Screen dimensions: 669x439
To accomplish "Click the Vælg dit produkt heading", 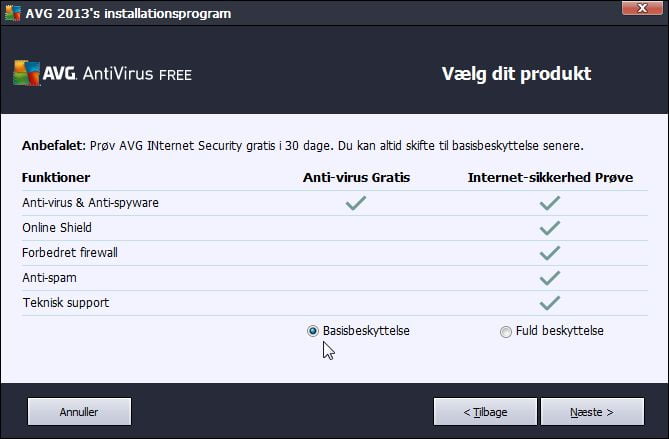I will tap(516, 74).
